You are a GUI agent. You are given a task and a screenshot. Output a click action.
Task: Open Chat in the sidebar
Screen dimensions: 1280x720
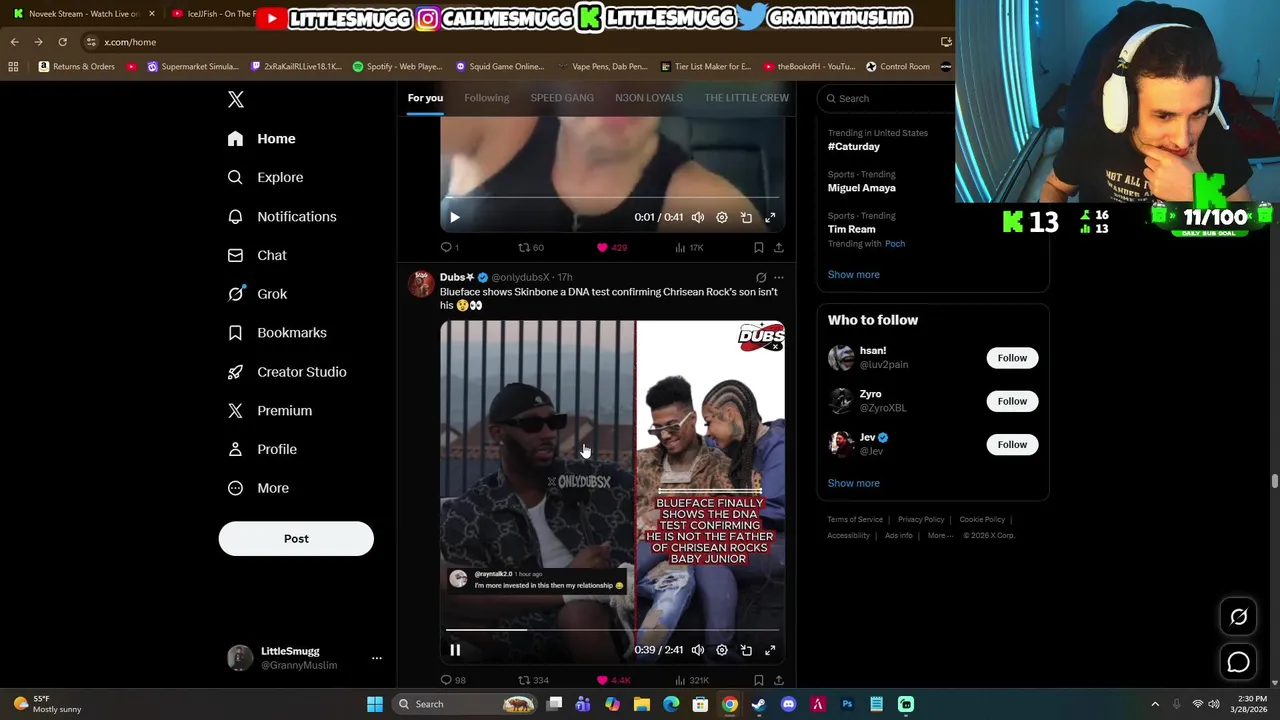(257, 255)
